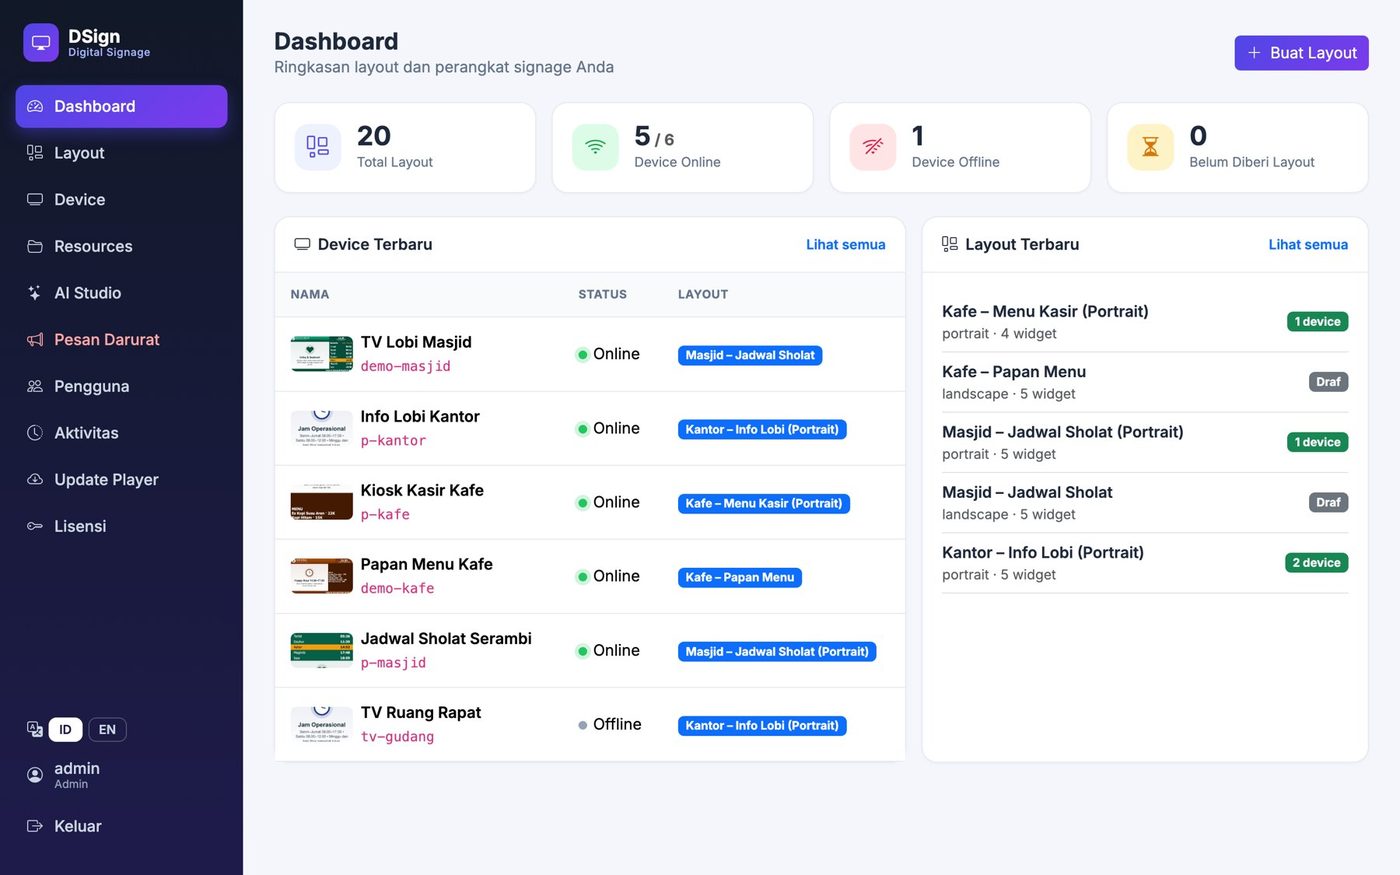Open Kiosk Kasir Kafe device thumbnail
The width and height of the screenshot is (1400, 875).
coord(321,502)
